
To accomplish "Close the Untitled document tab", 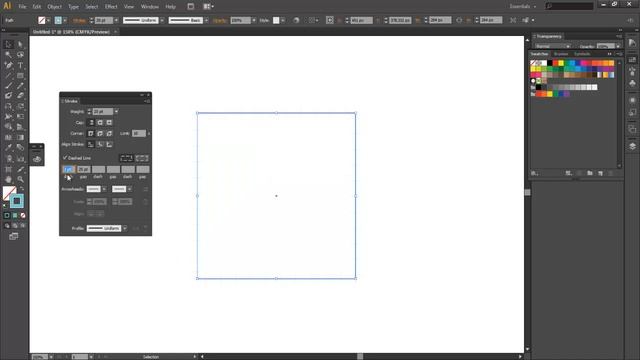I will (x=116, y=31).
